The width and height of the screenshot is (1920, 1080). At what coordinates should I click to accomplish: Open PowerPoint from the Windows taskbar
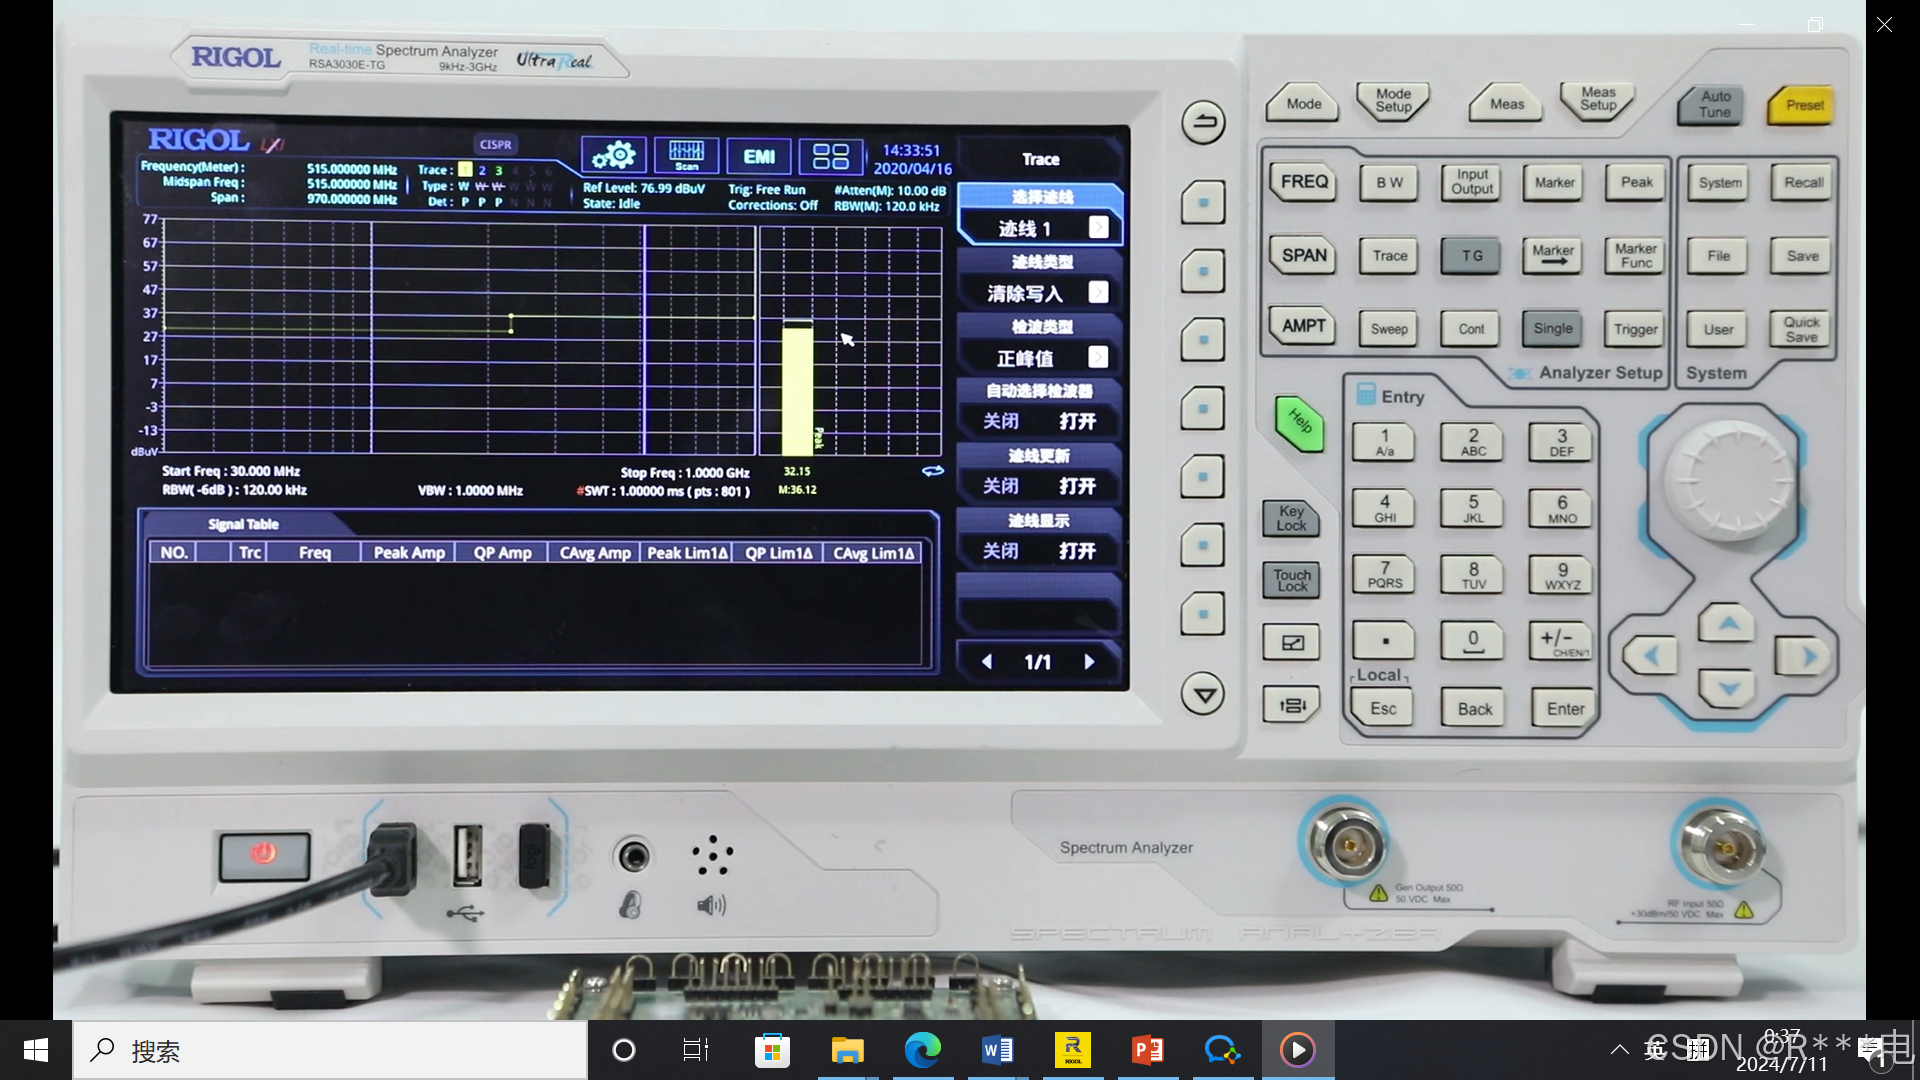click(1147, 1050)
